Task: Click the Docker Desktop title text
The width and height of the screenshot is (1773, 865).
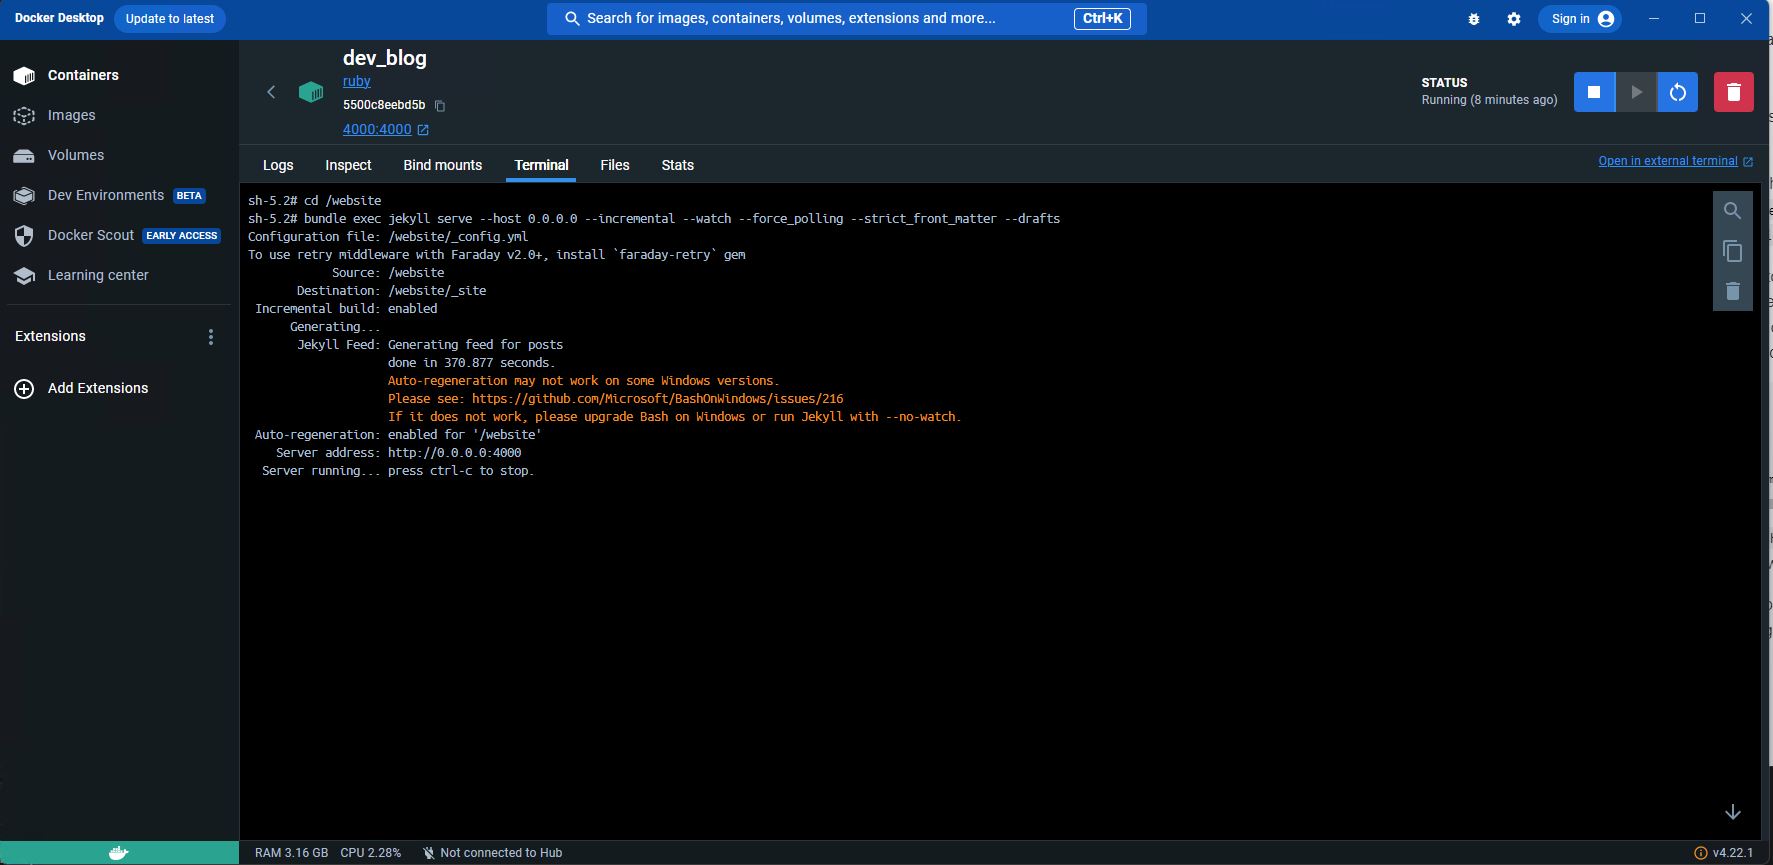Action: 59,18
